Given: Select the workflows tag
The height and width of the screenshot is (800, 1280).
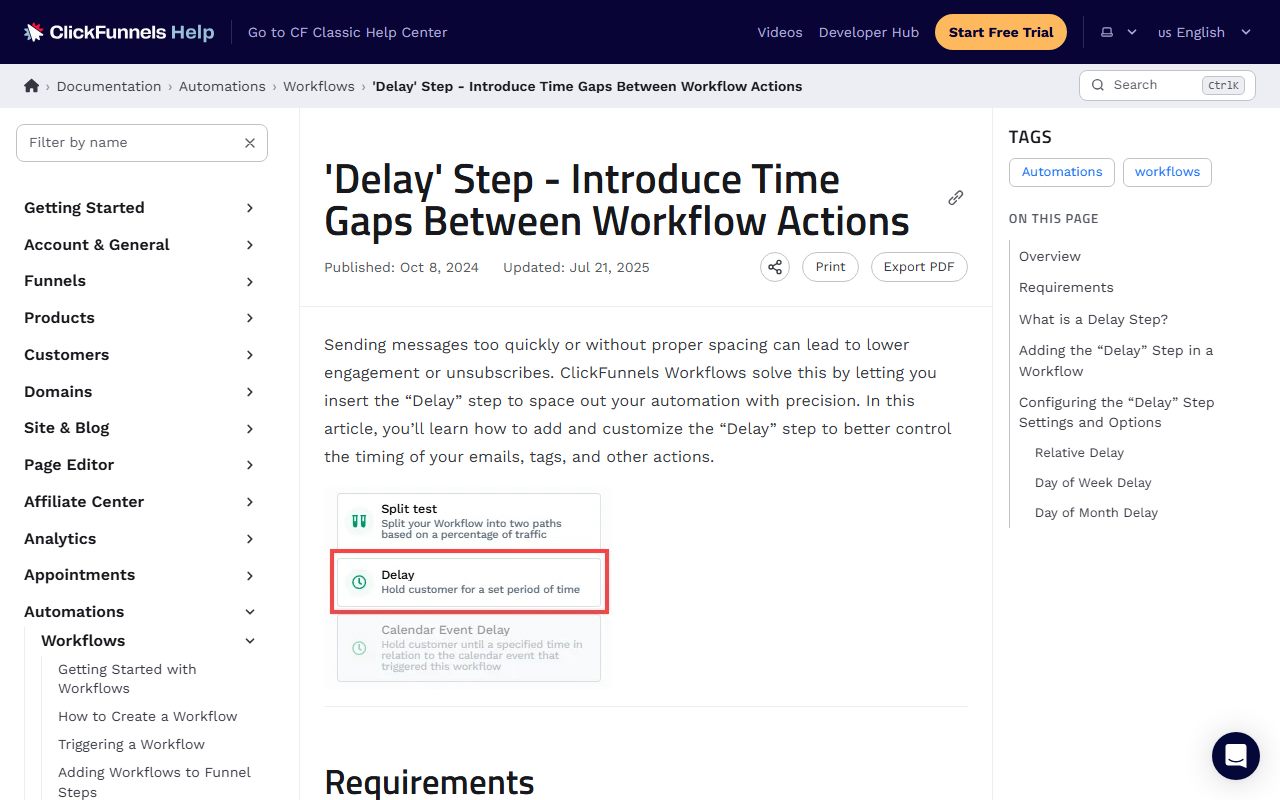Looking at the screenshot, I should [x=1167, y=172].
